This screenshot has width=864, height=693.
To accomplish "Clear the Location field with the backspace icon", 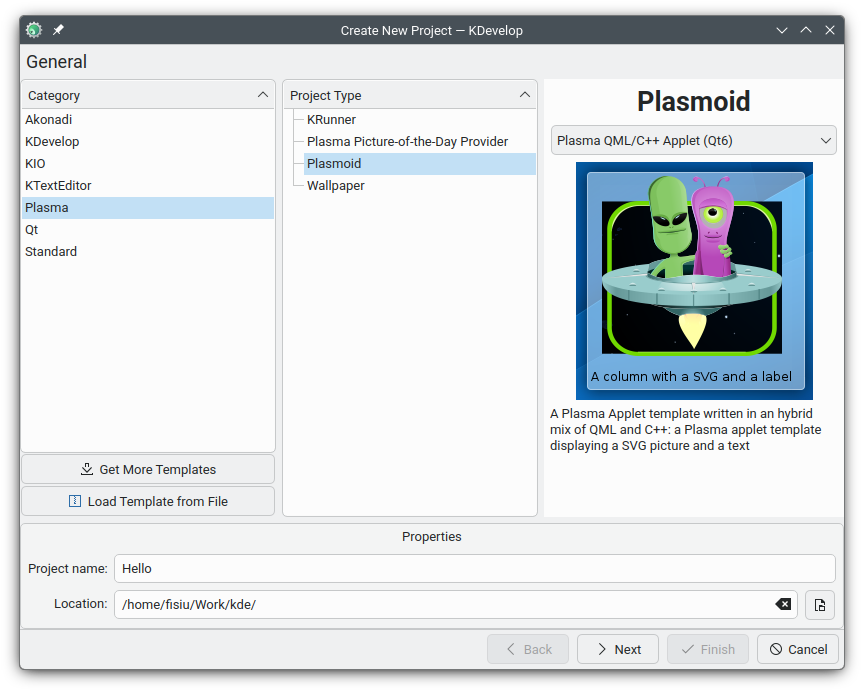I will point(783,604).
